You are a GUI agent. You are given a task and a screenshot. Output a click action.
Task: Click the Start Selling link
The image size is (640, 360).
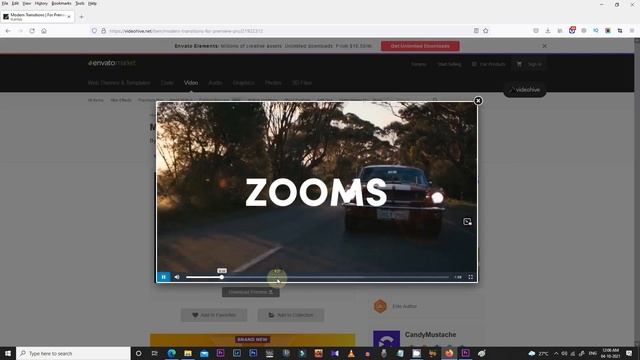pyautogui.click(x=449, y=64)
